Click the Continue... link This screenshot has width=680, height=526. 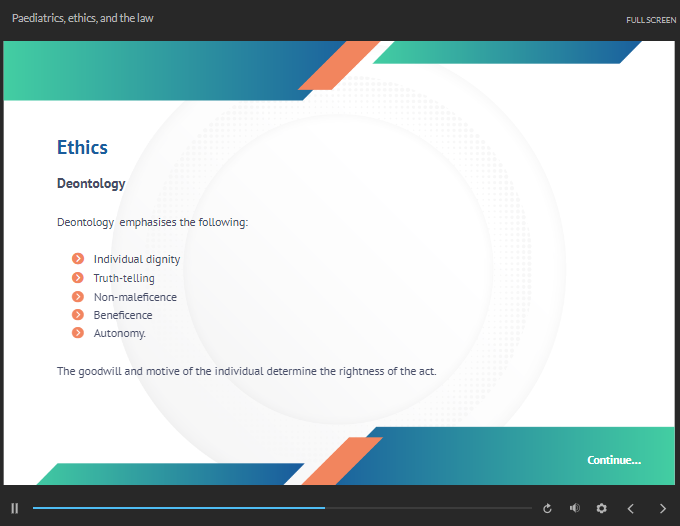tap(614, 460)
